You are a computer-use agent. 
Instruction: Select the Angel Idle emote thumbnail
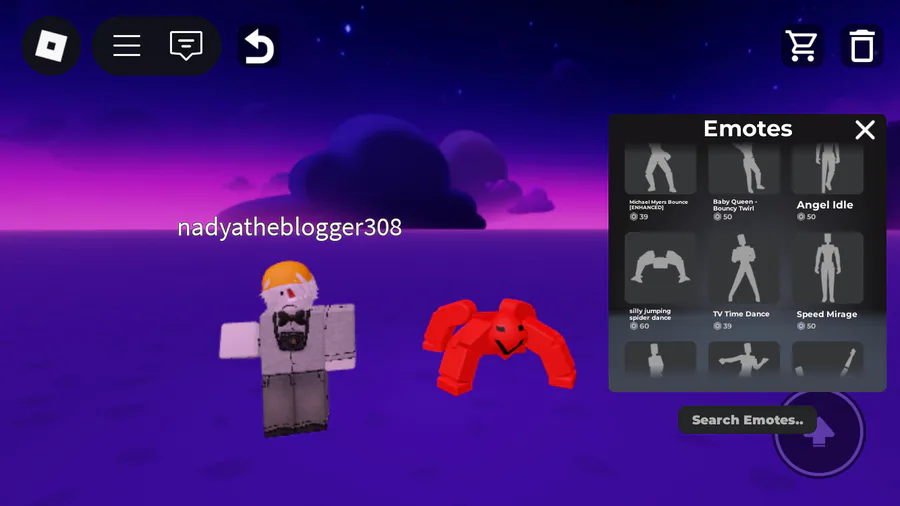pos(828,169)
